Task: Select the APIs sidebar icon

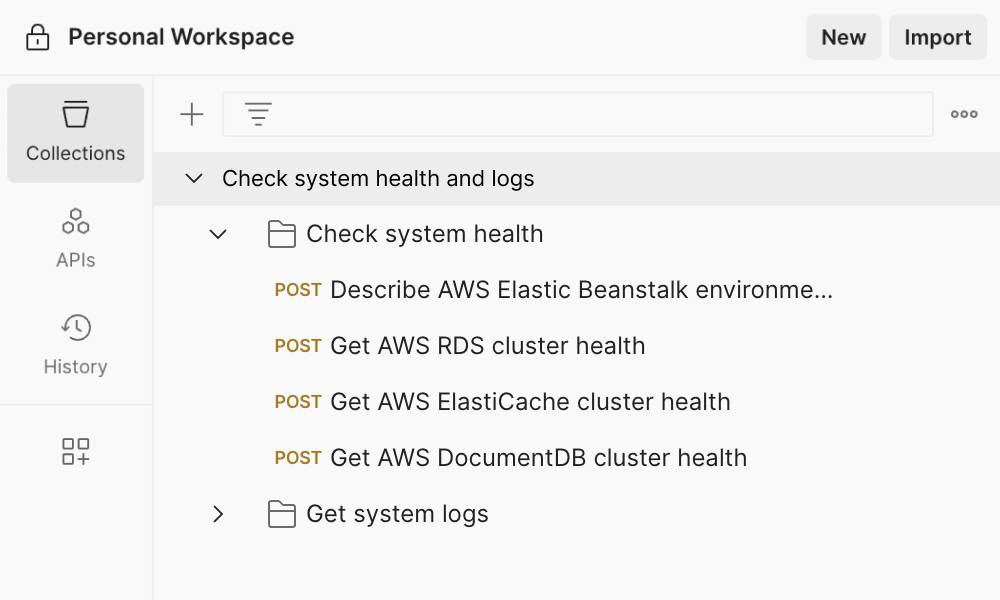Action: [x=75, y=235]
